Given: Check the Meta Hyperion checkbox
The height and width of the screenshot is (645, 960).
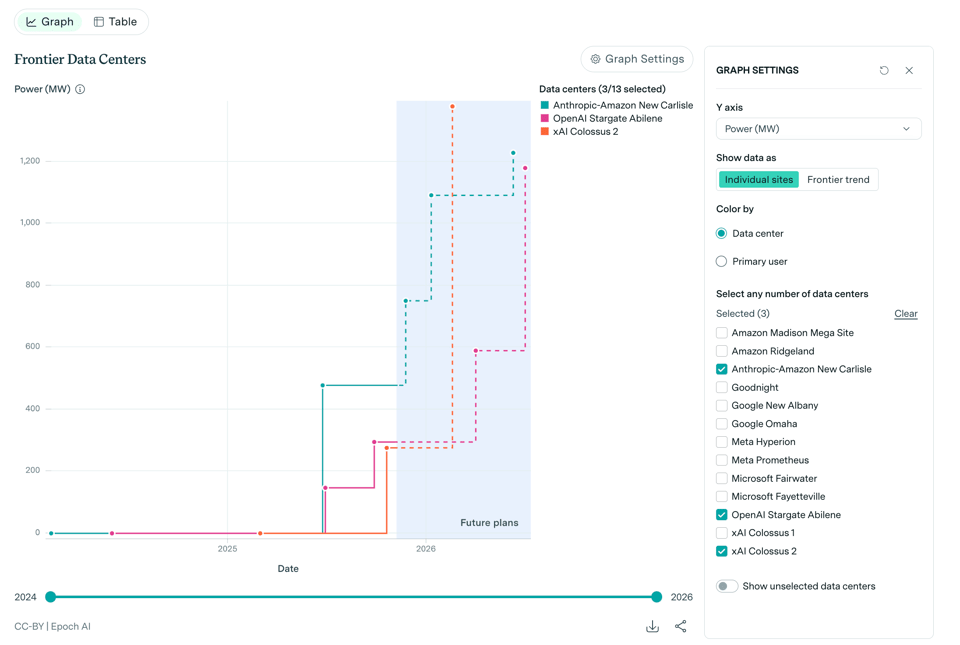Looking at the screenshot, I should pos(722,442).
